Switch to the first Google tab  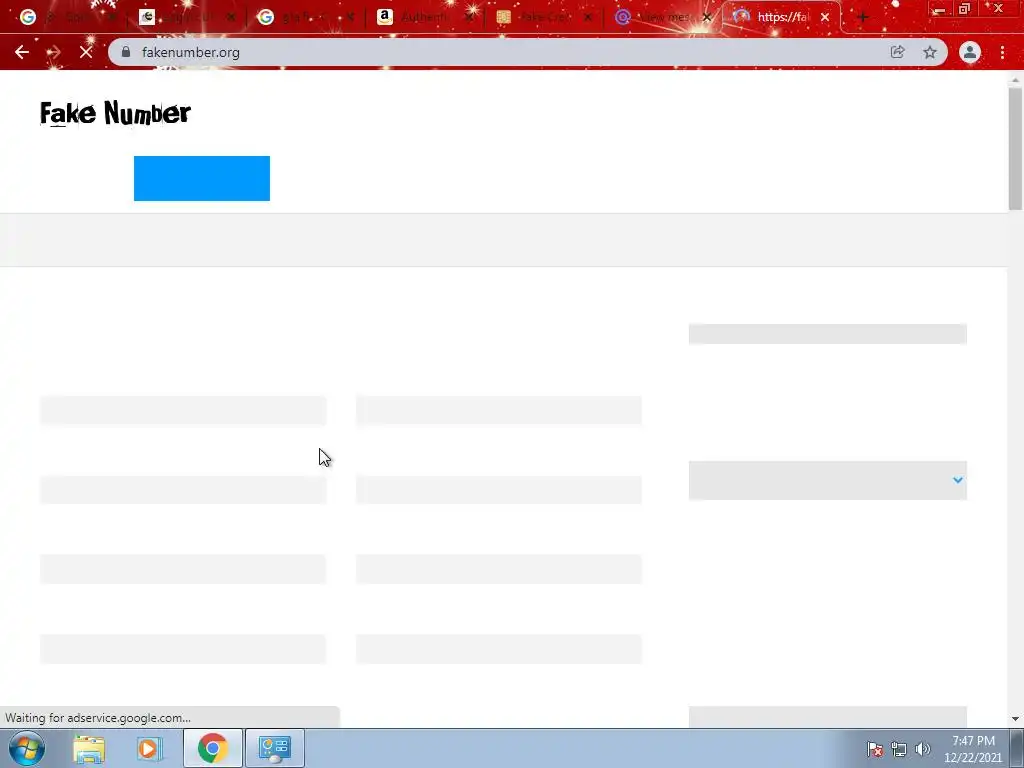65,18
